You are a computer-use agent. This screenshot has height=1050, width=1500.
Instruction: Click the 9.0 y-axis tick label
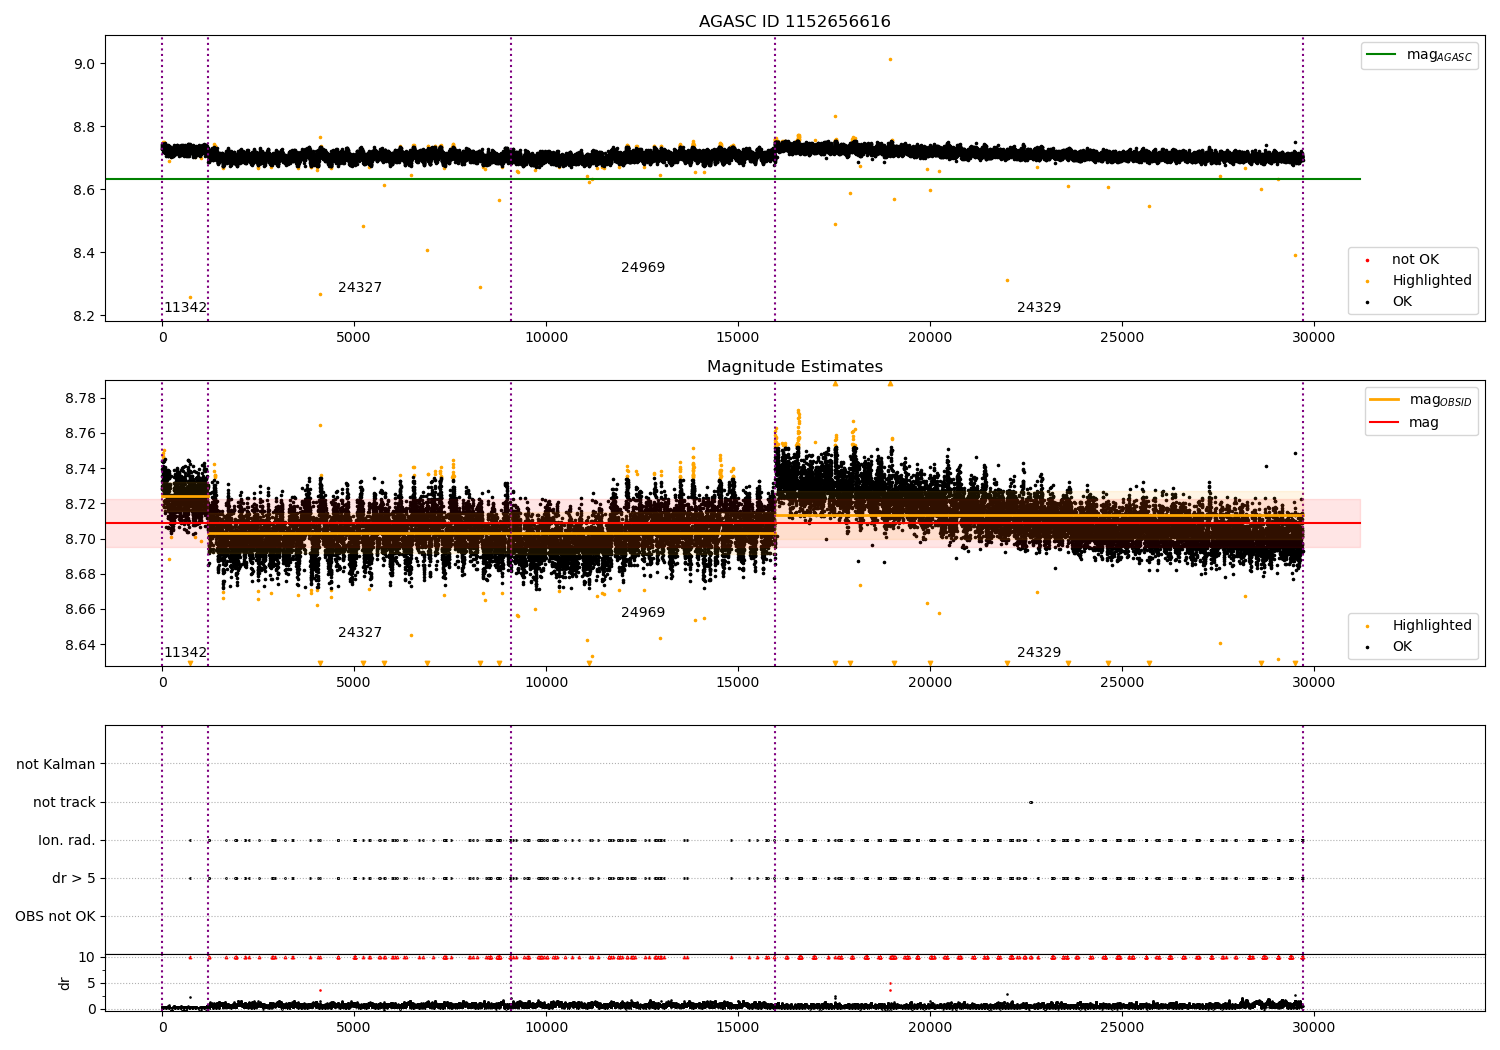[x=84, y=64]
